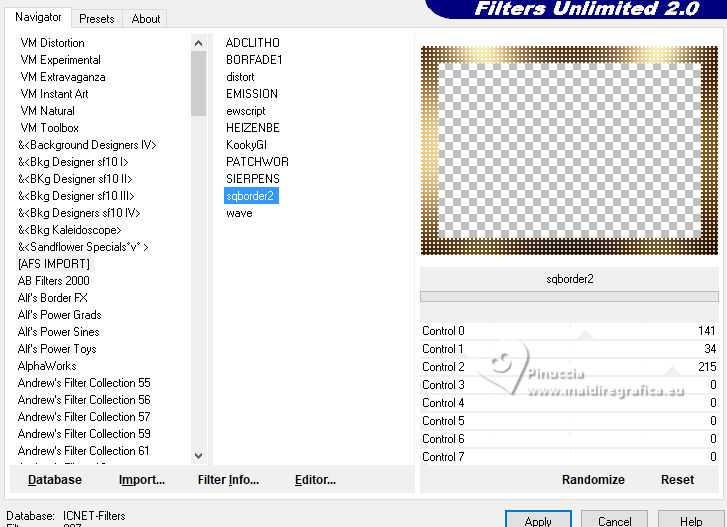Open the Presets tab
Screen dimensions: 727x527
click(x=96, y=19)
